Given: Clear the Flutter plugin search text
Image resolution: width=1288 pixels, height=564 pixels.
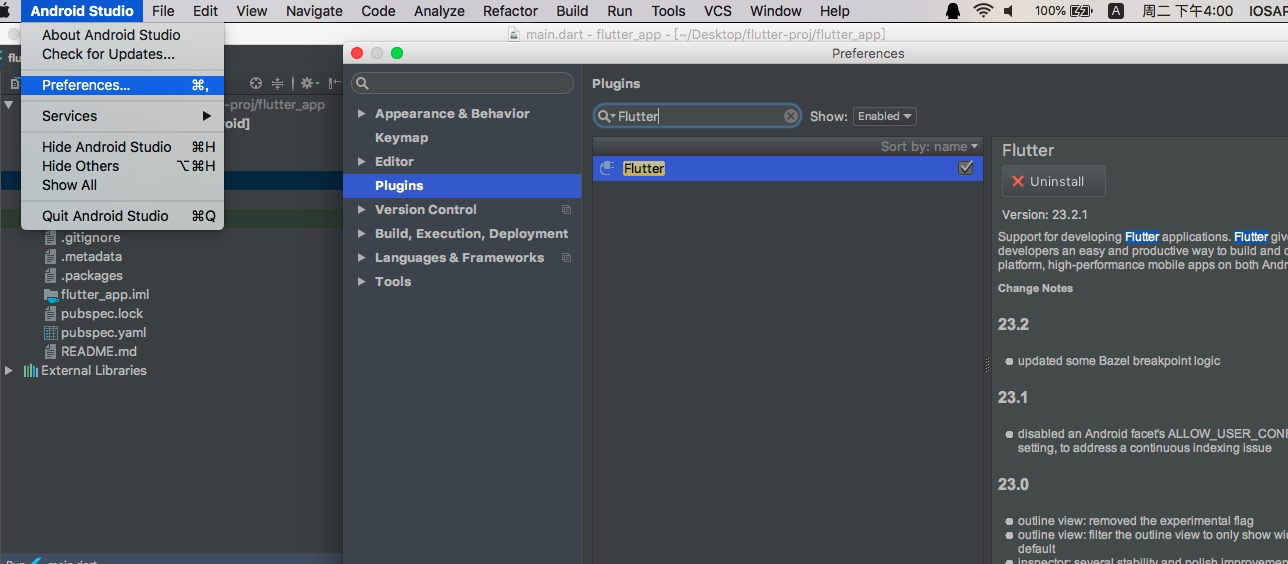Looking at the screenshot, I should coord(791,116).
